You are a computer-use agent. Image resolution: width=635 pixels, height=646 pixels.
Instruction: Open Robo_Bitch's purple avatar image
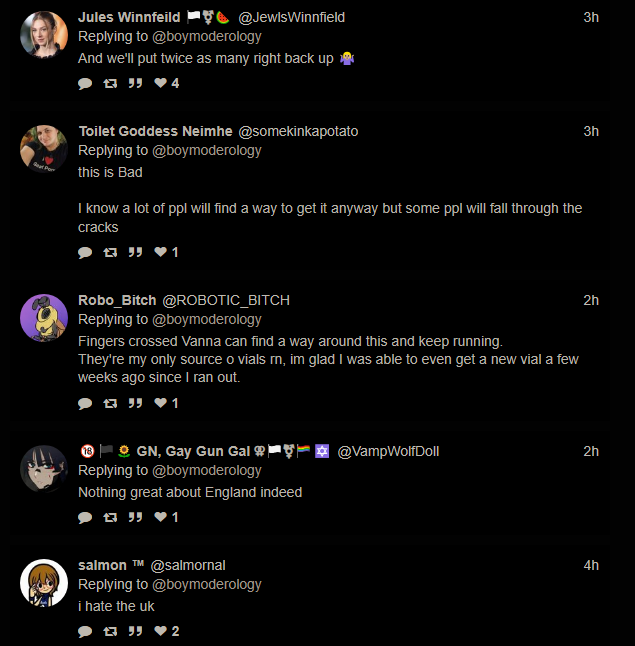44,317
